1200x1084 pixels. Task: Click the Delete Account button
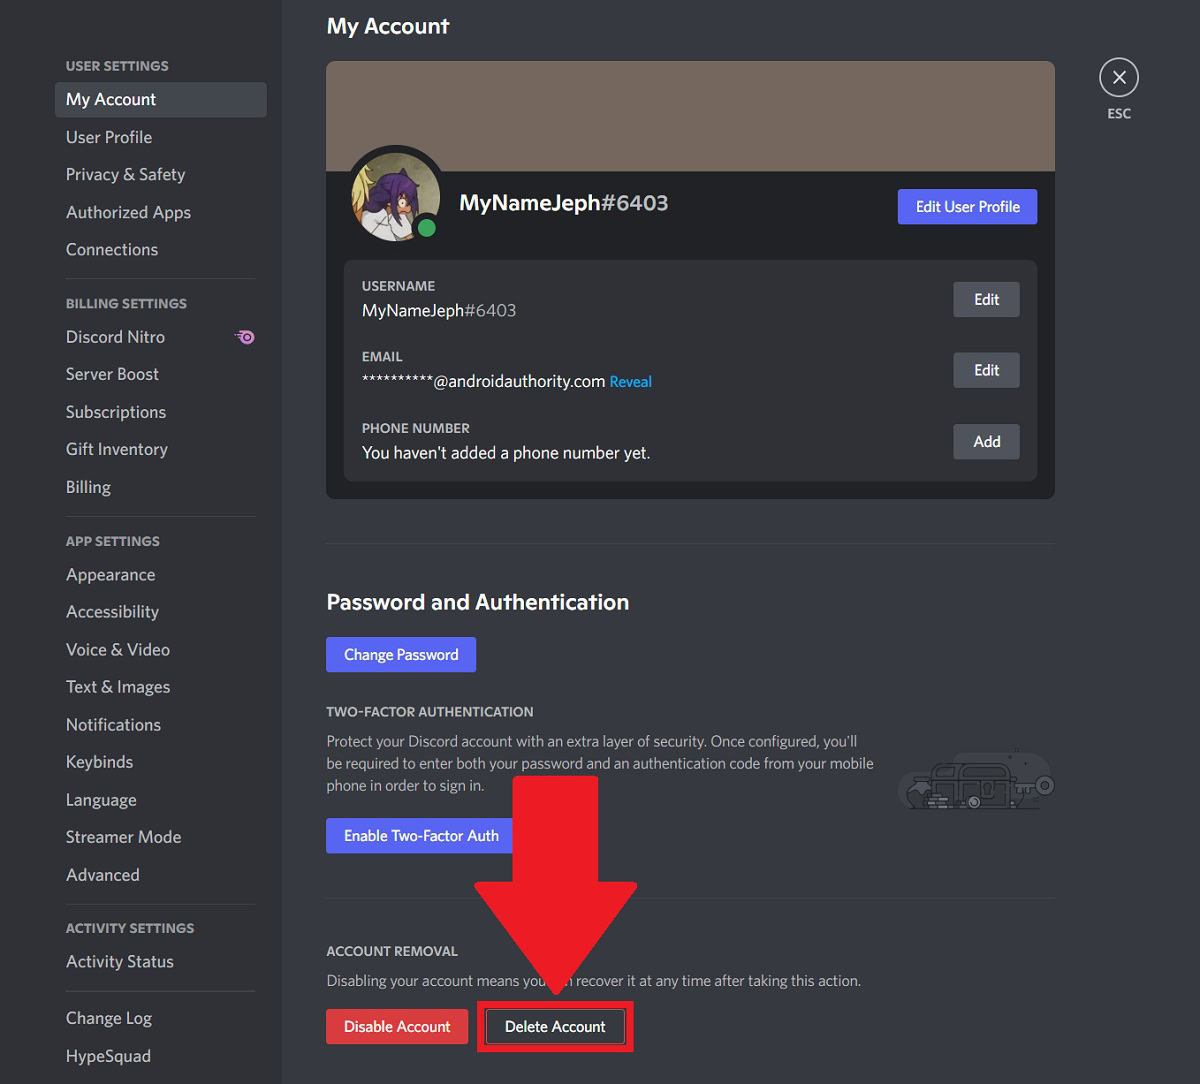(x=555, y=1027)
